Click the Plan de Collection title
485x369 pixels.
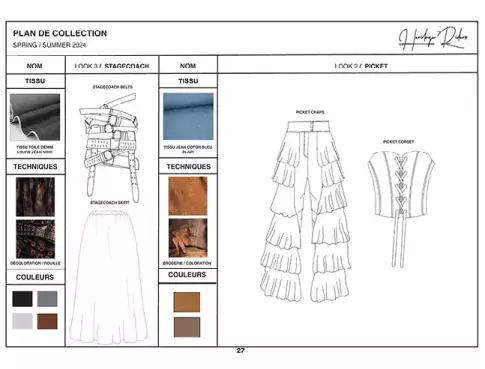[x=60, y=33]
